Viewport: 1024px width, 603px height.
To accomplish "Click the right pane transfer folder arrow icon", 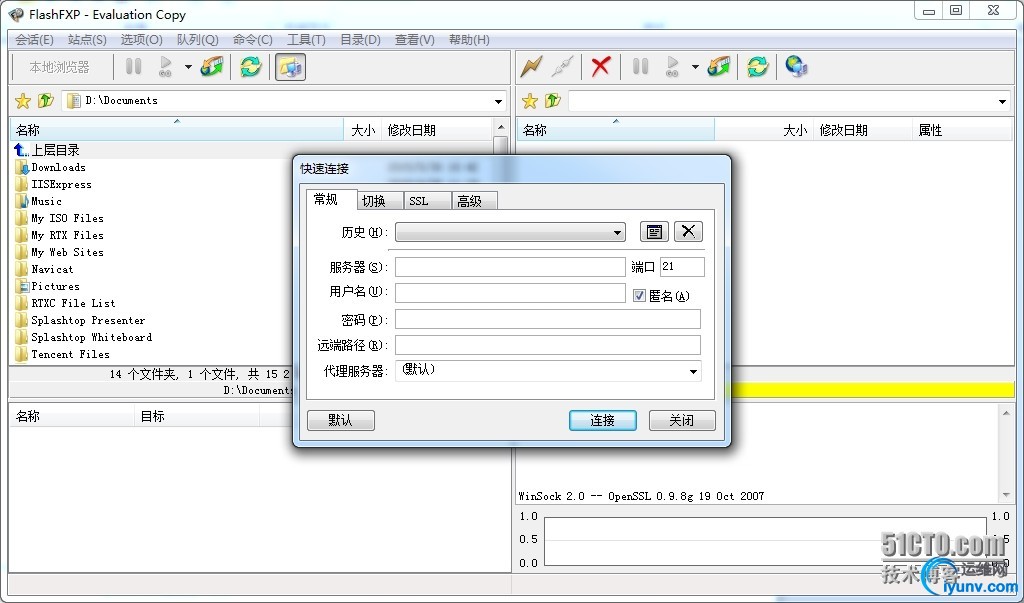I will [718, 67].
